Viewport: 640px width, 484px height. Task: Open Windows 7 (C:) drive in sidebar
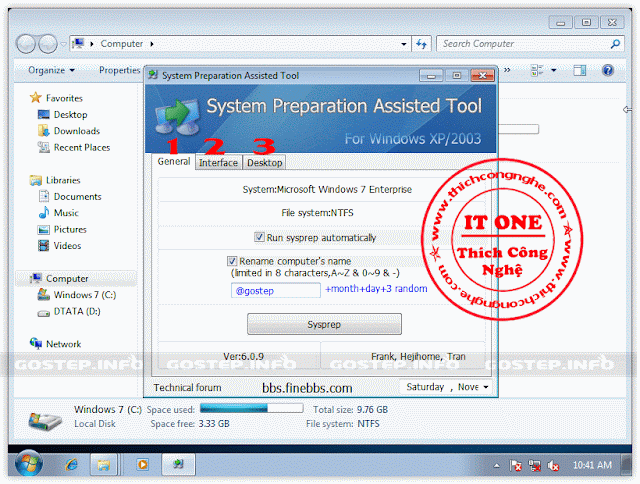[84, 295]
